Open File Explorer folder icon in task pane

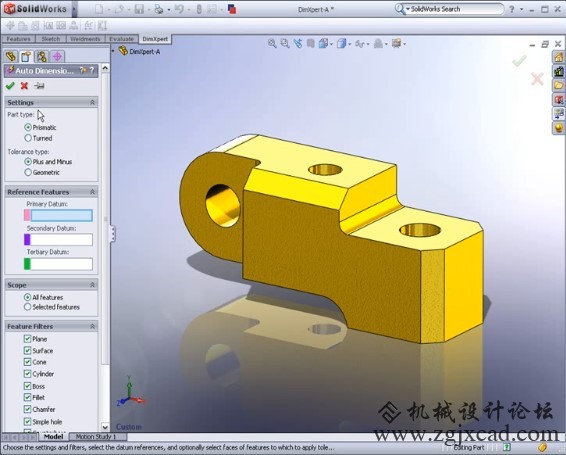[559, 85]
